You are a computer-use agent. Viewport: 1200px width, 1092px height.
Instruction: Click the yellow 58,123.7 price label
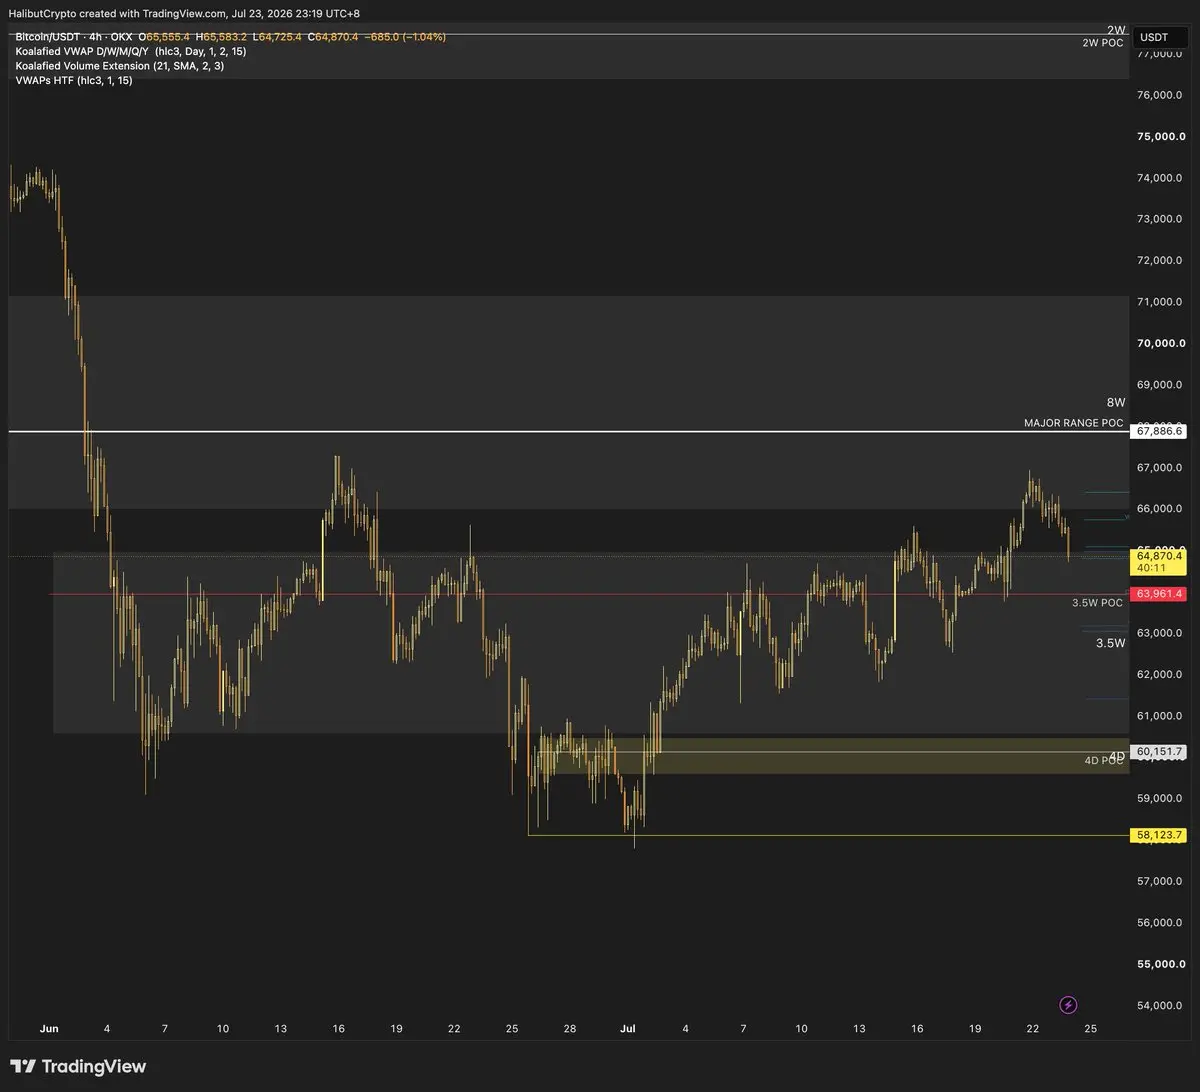pyautogui.click(x=1158, y=835)
